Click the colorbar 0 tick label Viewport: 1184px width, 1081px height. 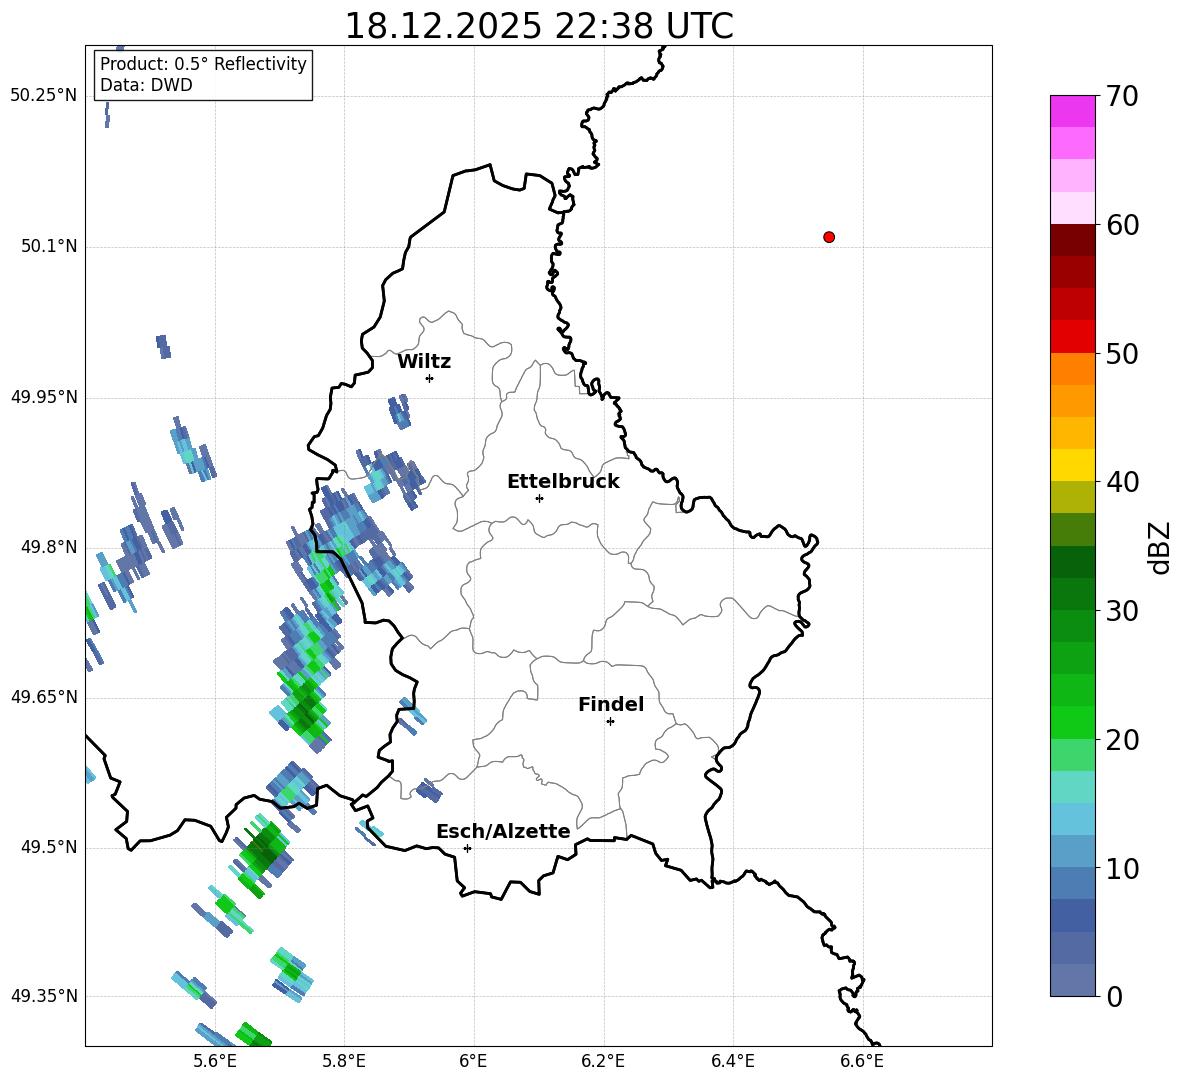tap(1114, 996)
